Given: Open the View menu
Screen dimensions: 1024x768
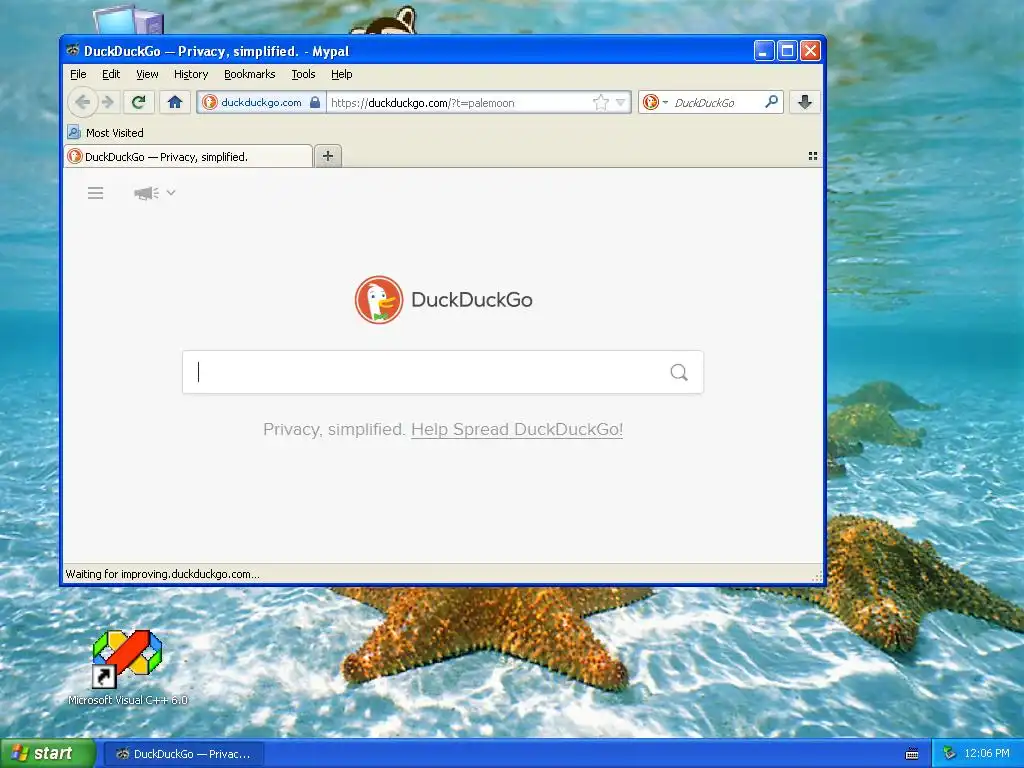Looking at the screenshot, I should [147, 74].
